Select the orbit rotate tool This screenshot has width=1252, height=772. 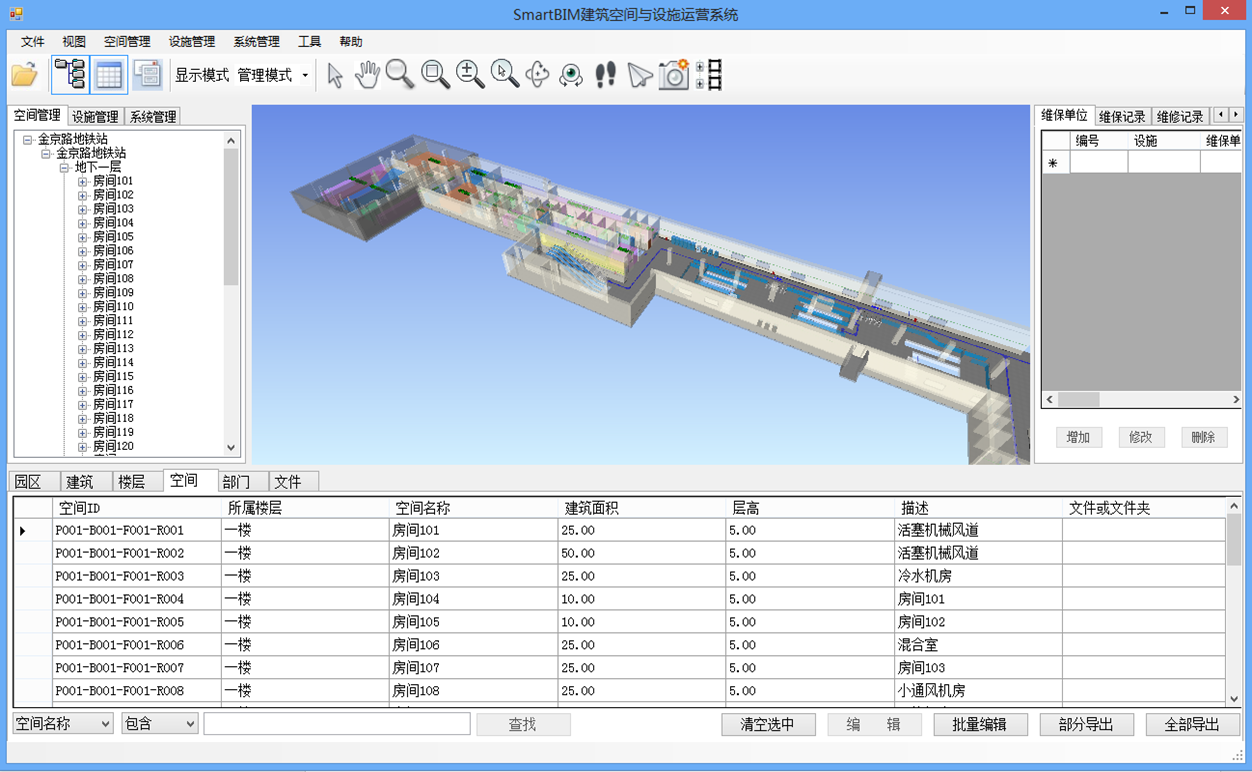point(538,75)
